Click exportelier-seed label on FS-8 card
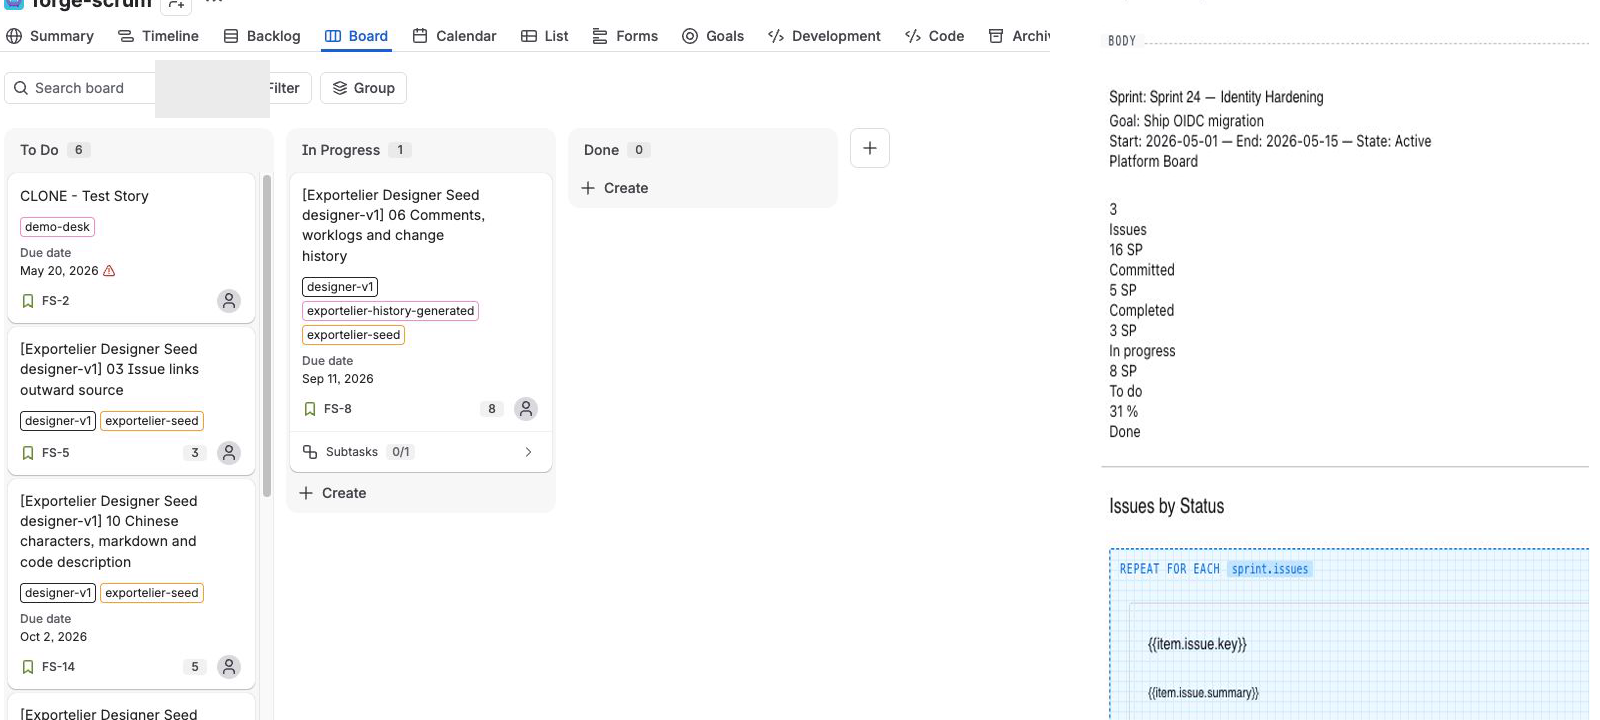This screenshot has width=1600, height=720. 353,335
